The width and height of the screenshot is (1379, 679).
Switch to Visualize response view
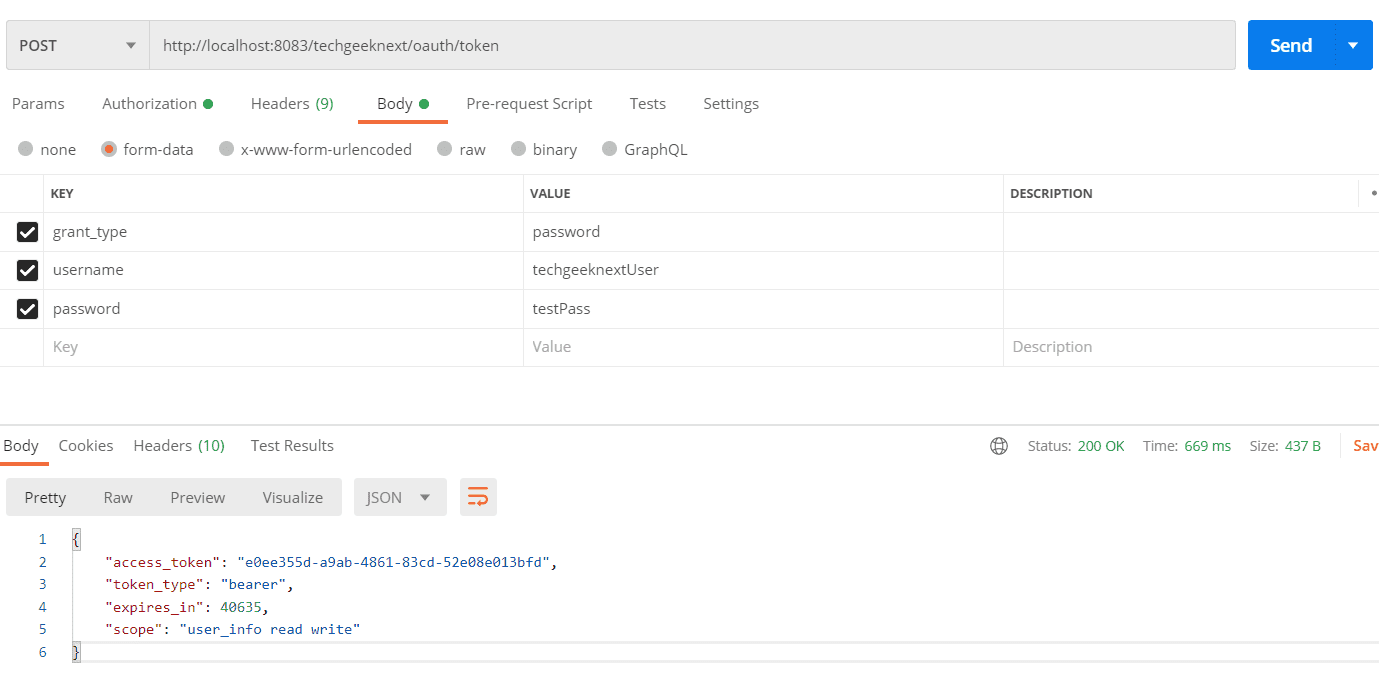point(293,497)
